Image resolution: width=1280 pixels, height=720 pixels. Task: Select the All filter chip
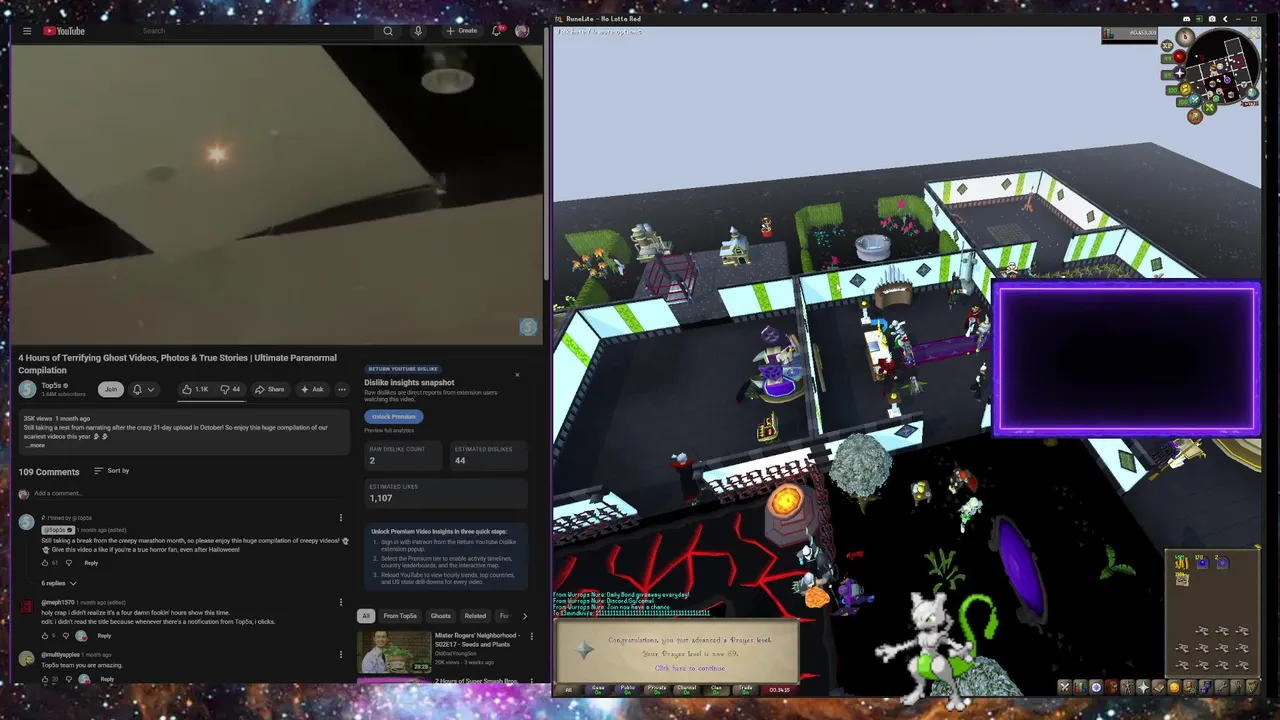[366, 616]
